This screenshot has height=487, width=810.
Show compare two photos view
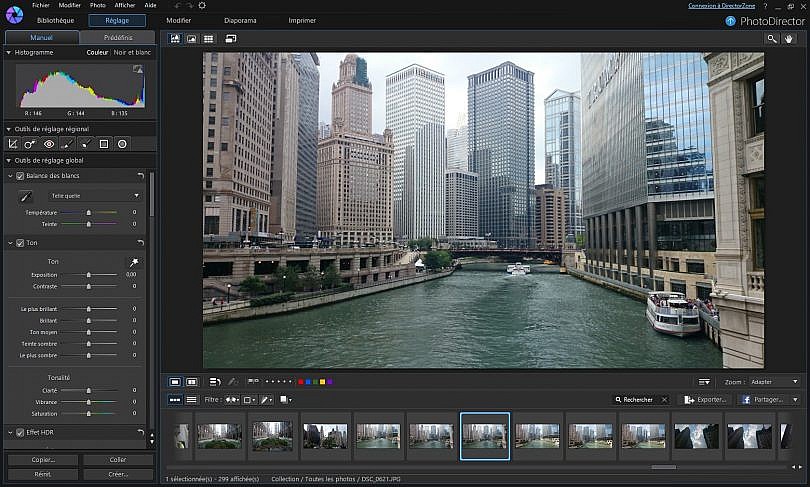pos(192,382)
